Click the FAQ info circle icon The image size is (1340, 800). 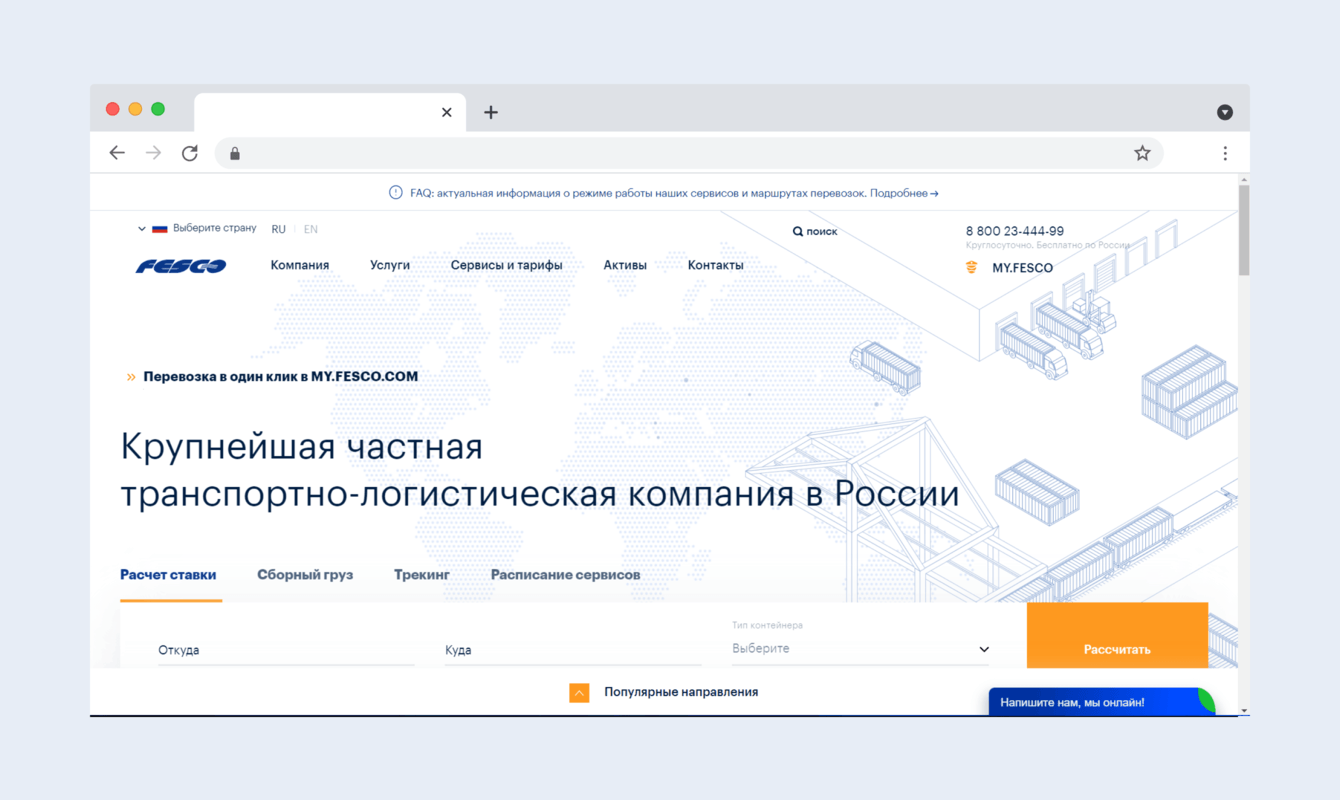(x=394, y=192)
